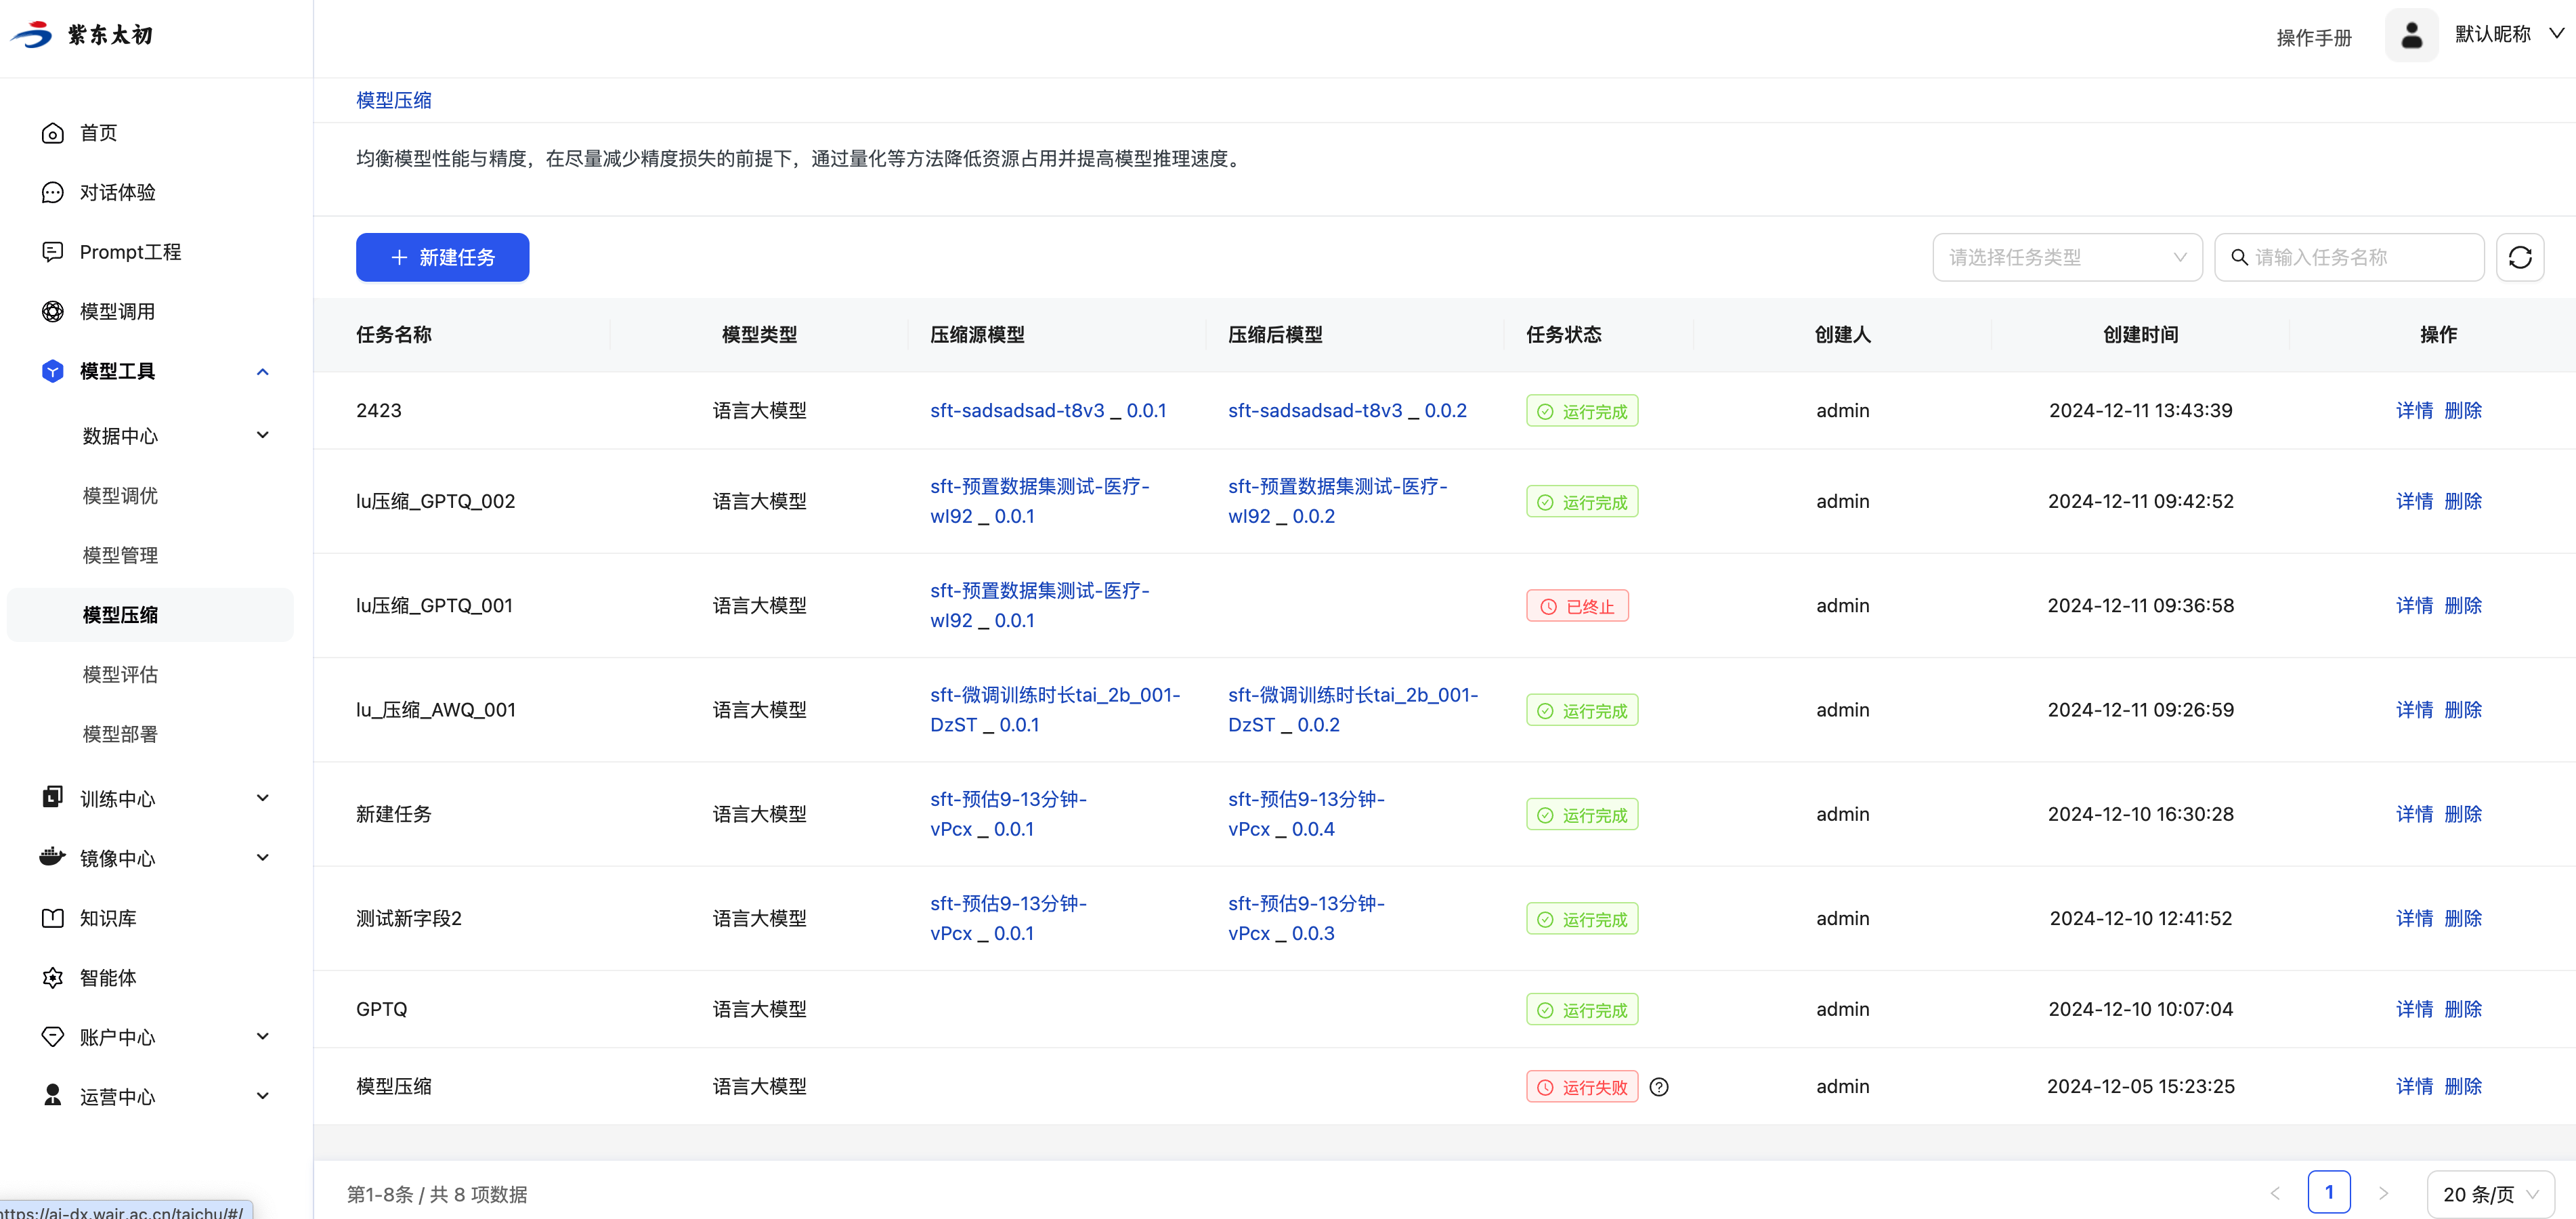Image resolution: width=2576 pixels, height=1219 pixels.
Task: Click the 首页 home icon in sidebar
Action: point(53,133)
